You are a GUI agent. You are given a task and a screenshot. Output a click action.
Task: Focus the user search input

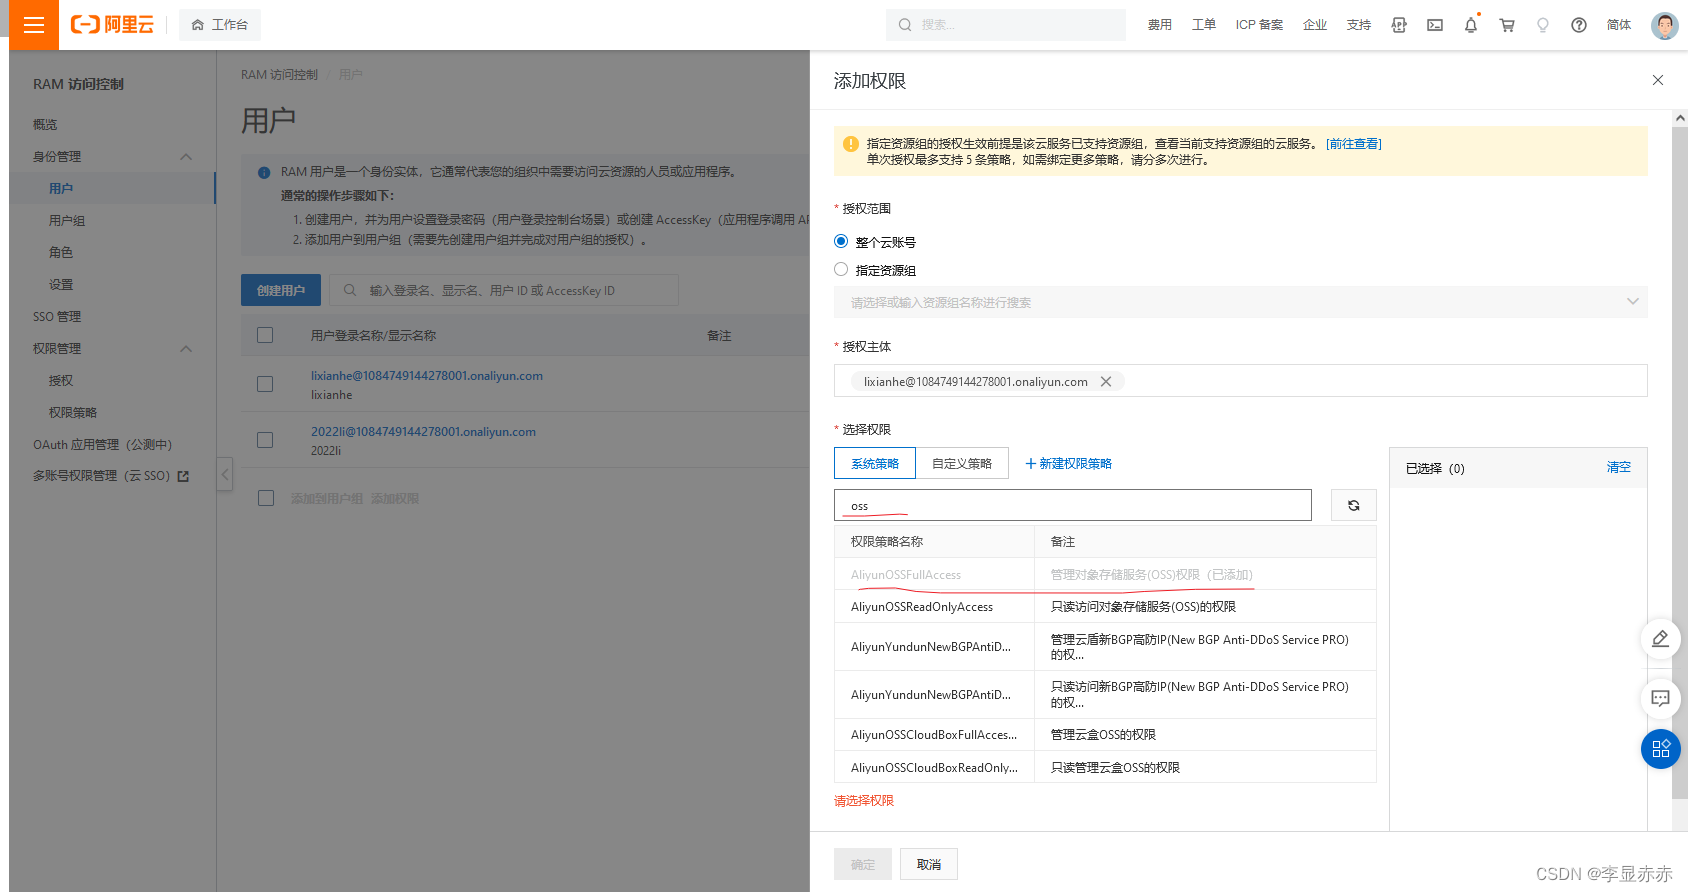(504, 290)
